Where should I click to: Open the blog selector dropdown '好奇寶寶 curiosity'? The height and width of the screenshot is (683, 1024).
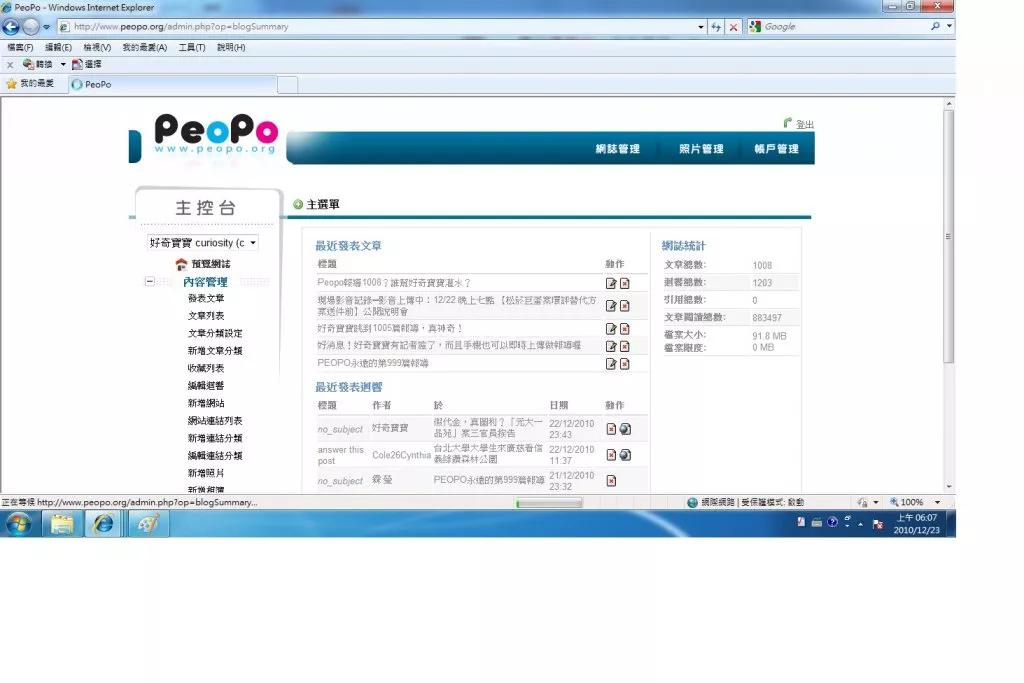point(202,243)
